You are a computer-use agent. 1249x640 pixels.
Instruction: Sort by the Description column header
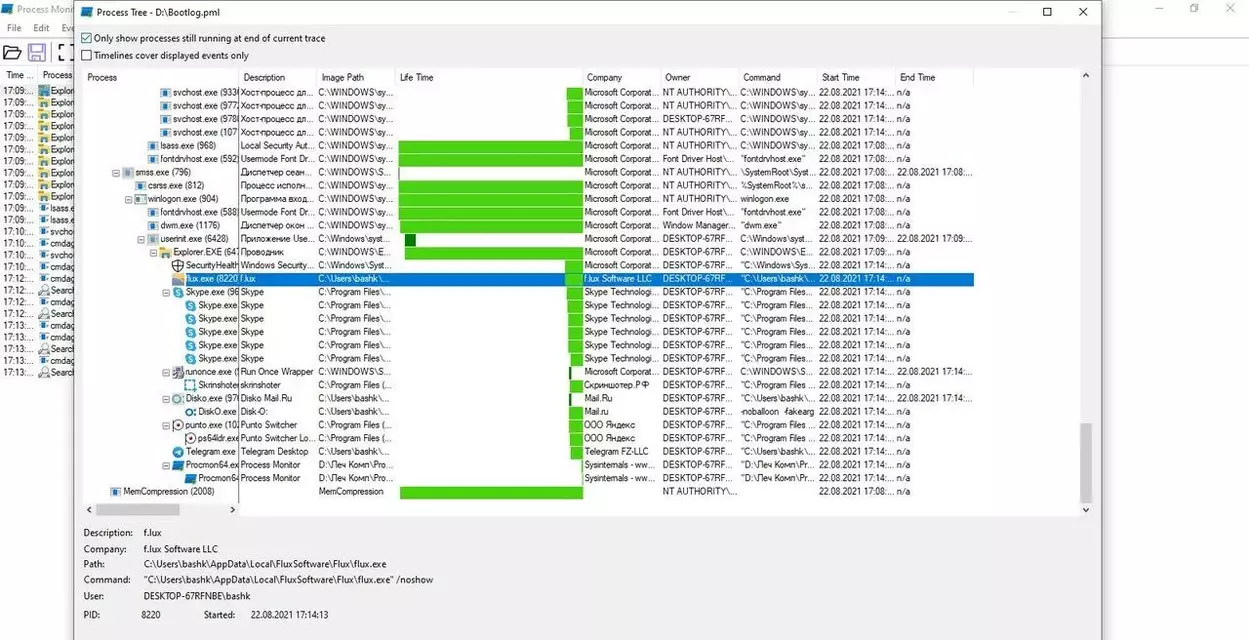[277, 77]
